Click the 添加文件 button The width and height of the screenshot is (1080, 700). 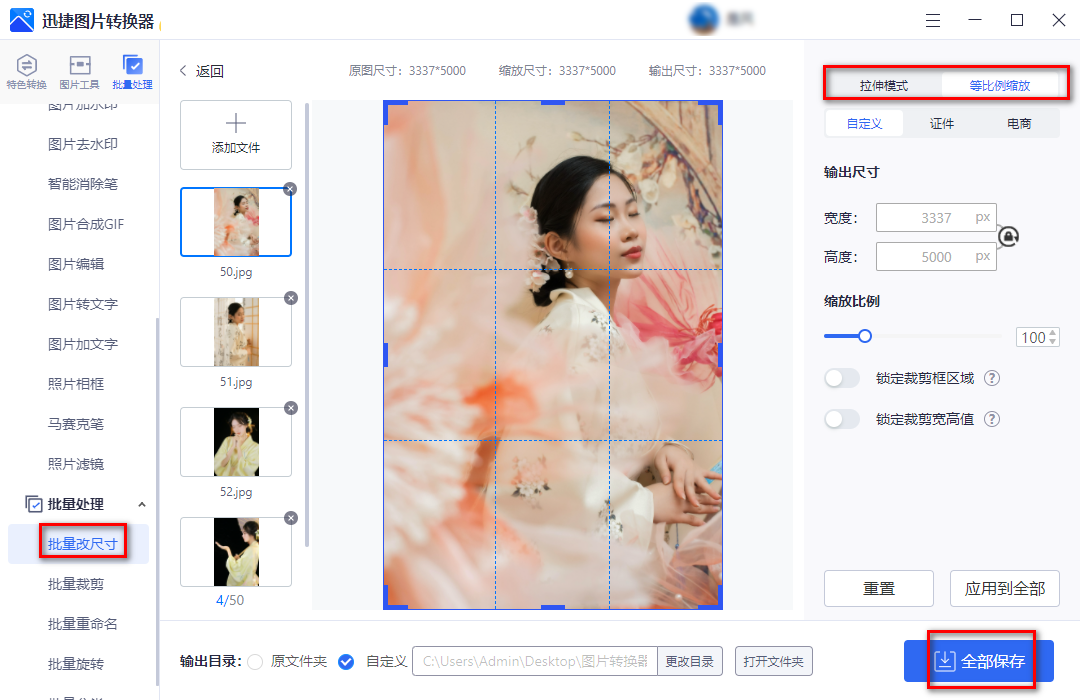[x=236, y=135]
